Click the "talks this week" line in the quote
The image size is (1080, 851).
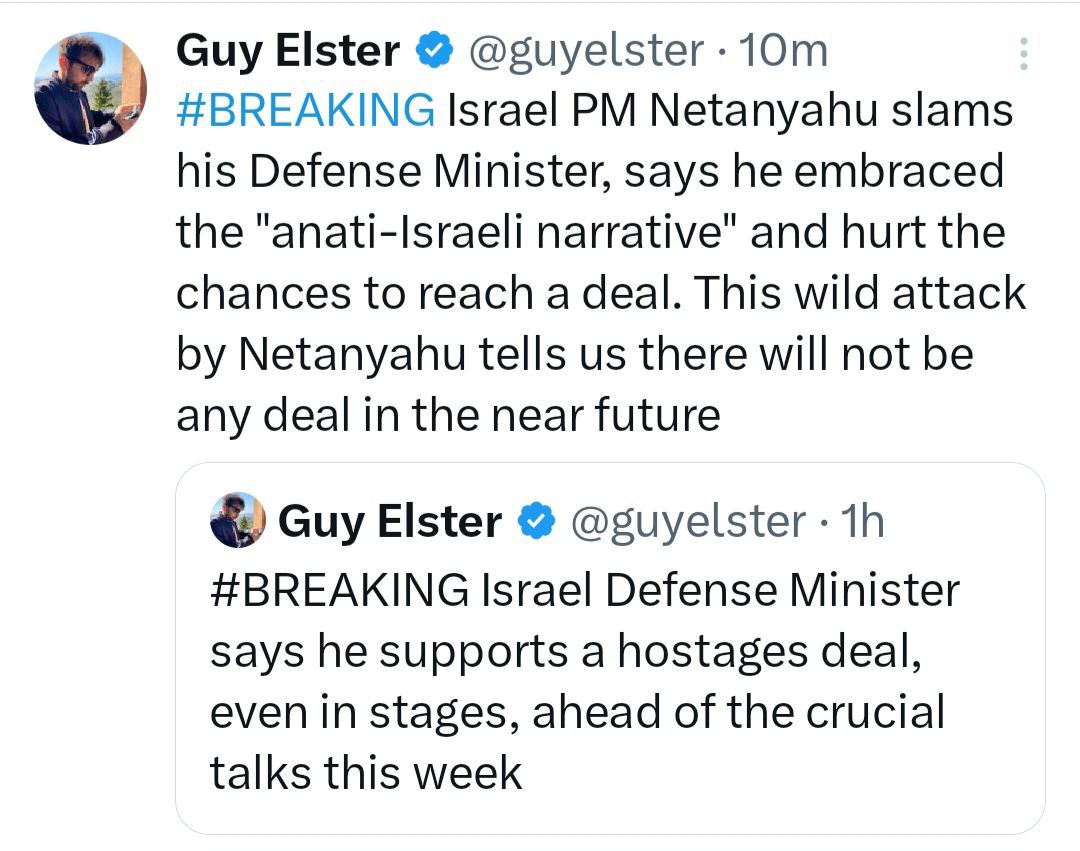pyautogui.click(x=366, y=773)
